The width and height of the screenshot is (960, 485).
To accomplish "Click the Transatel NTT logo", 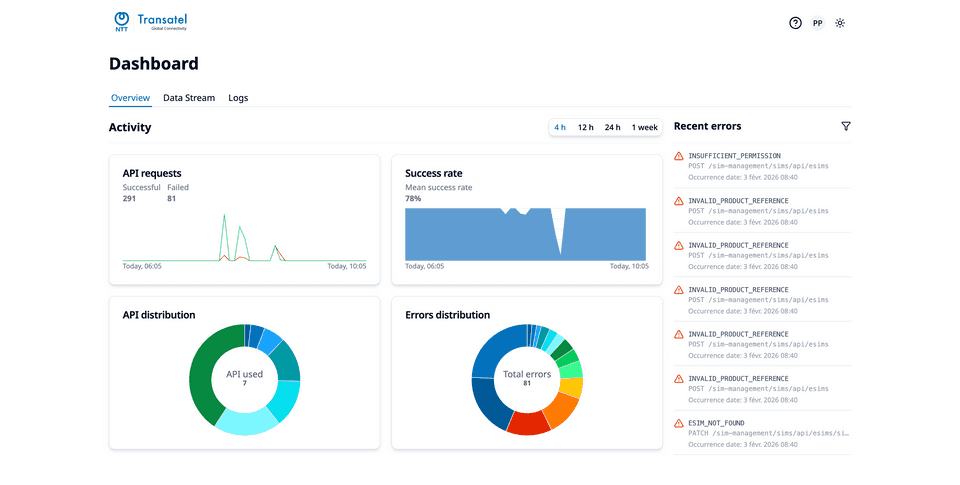I will pyautogui.click(x=151, y=22).
